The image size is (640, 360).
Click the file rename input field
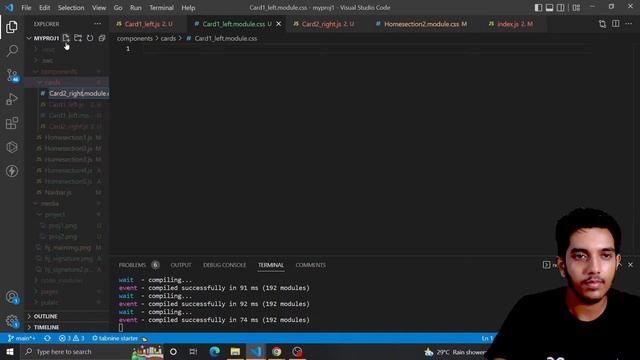pos(79,93)
